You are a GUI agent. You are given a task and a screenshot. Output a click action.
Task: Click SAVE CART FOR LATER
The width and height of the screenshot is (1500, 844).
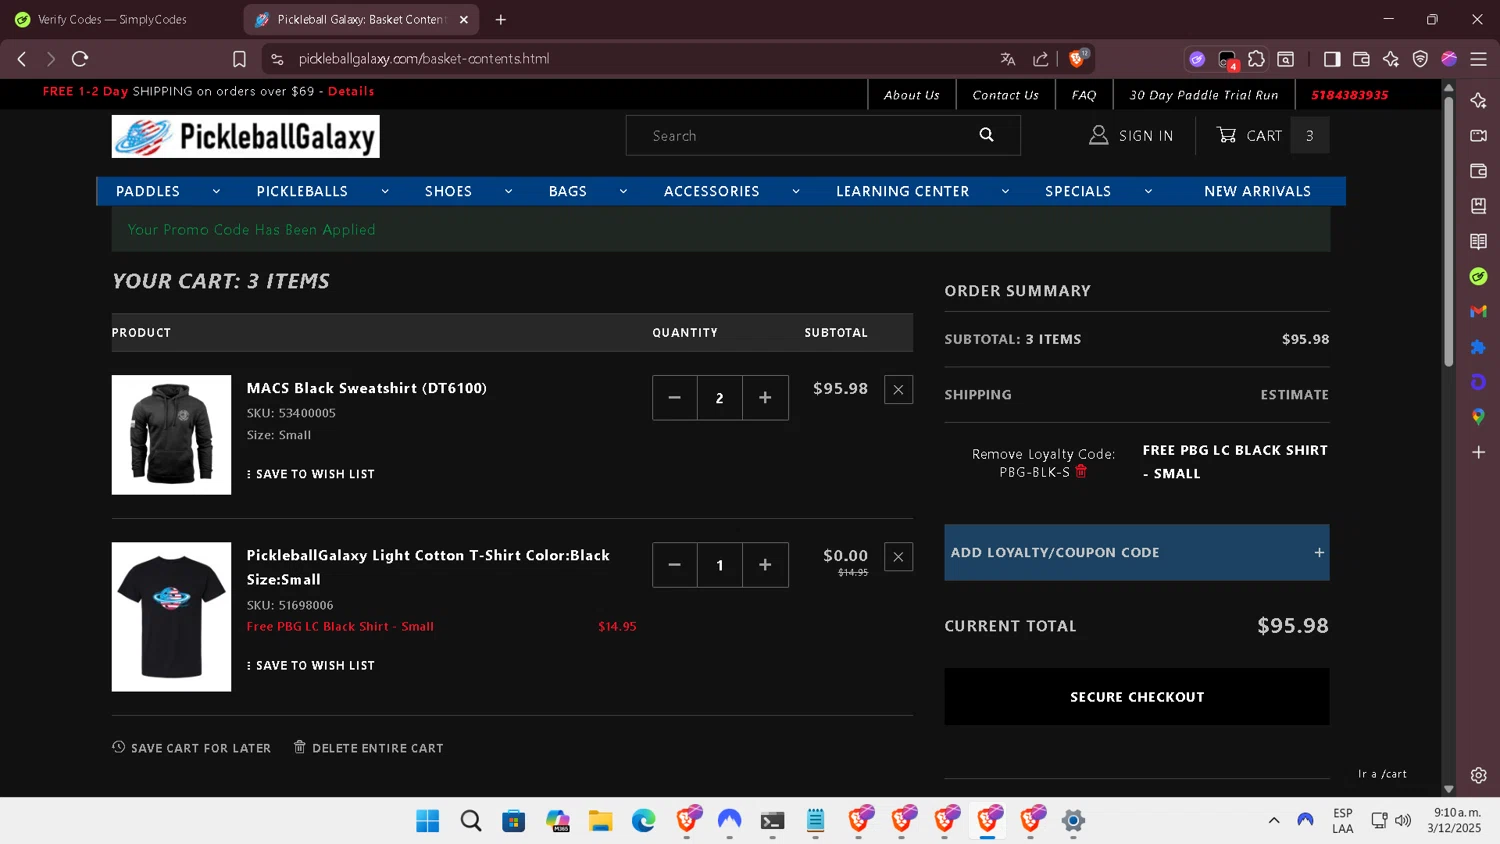tap(192, 748)
